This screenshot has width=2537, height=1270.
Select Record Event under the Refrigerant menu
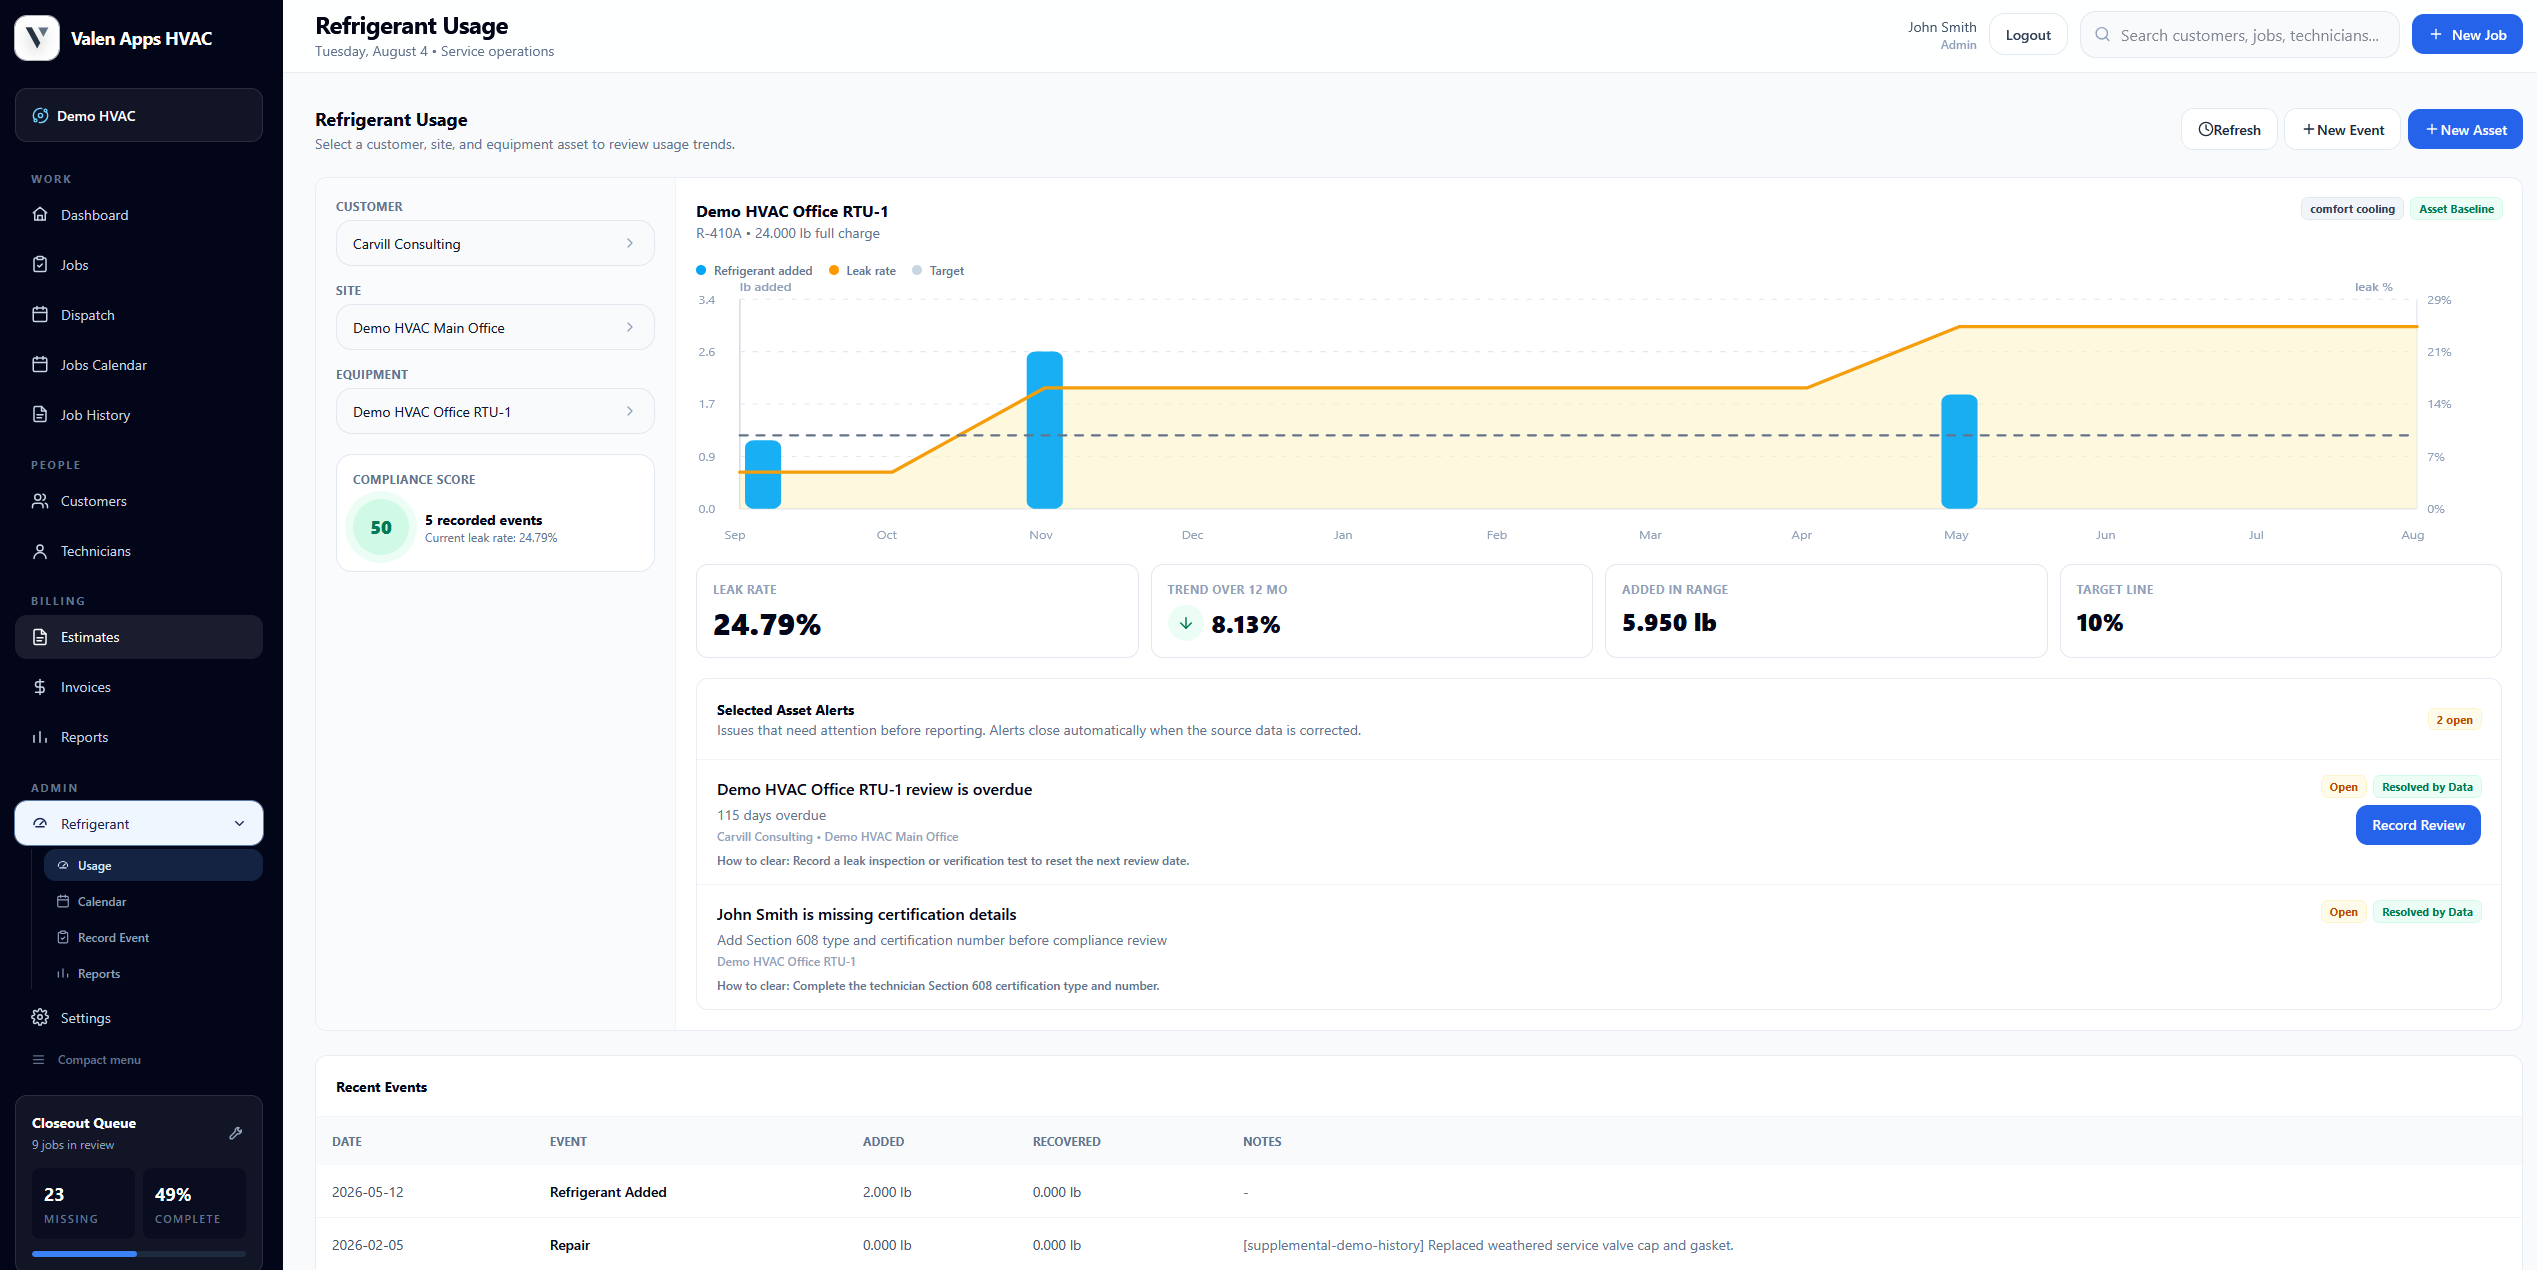153,937
